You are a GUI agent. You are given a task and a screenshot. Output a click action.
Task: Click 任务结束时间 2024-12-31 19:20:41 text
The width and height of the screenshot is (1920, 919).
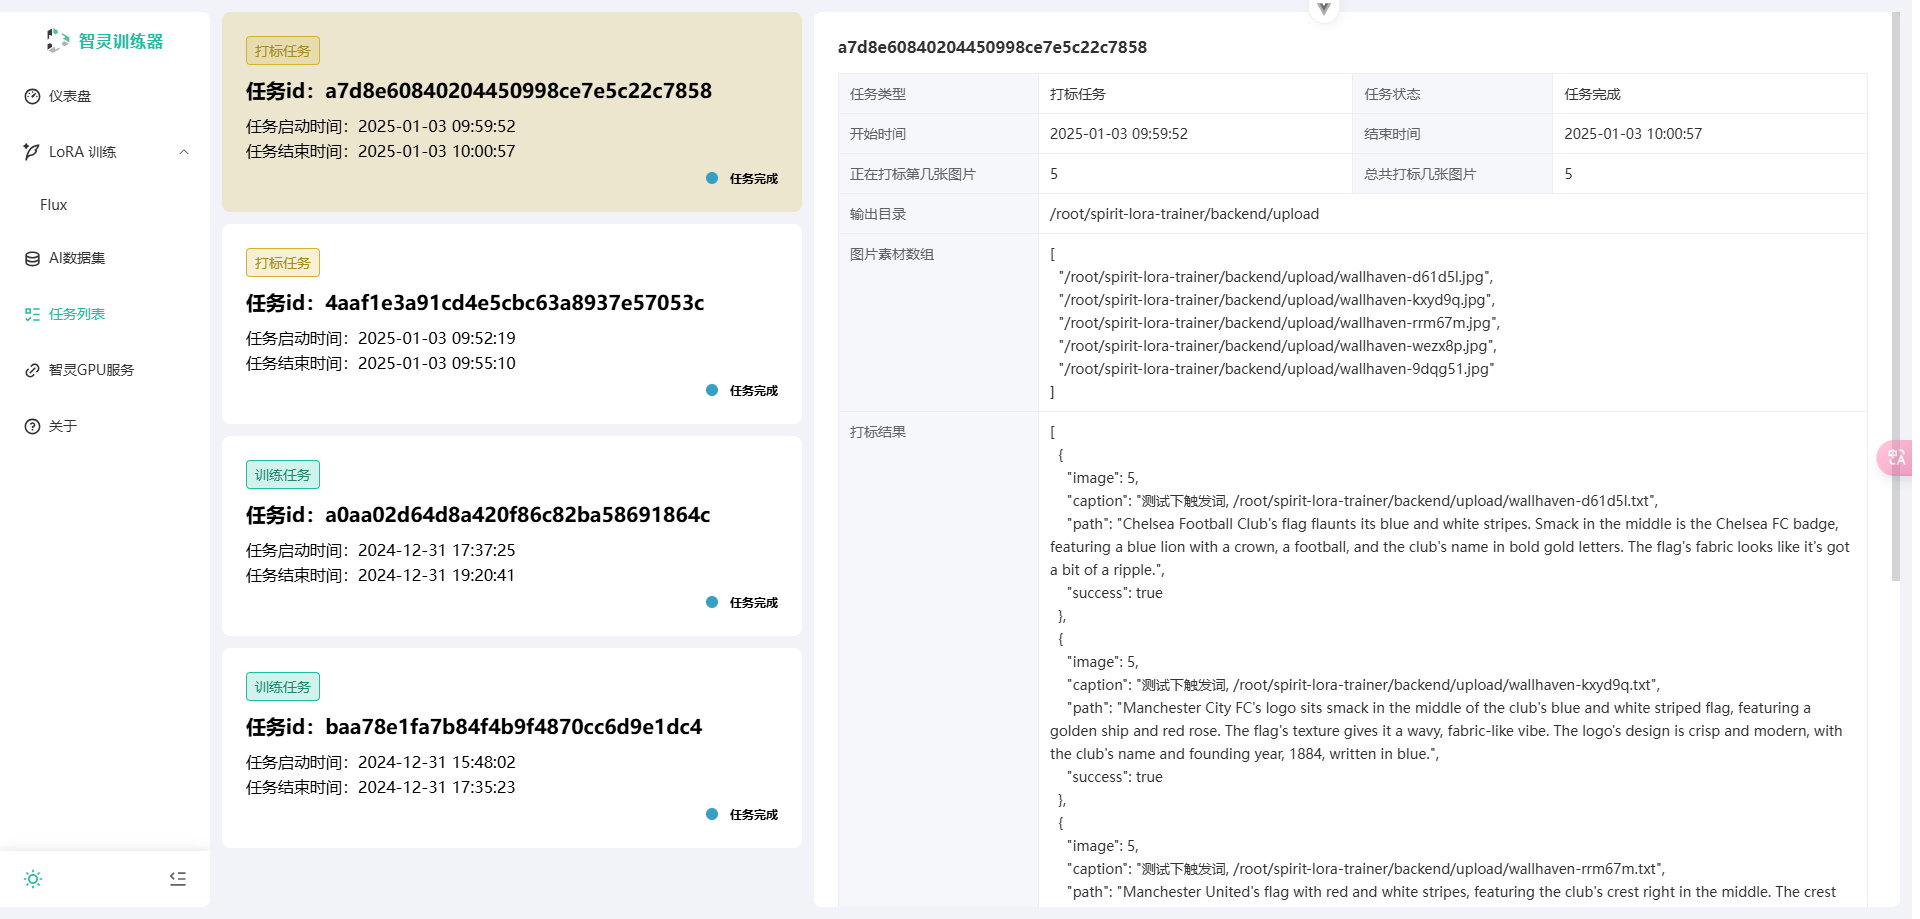tap(380, 575)
